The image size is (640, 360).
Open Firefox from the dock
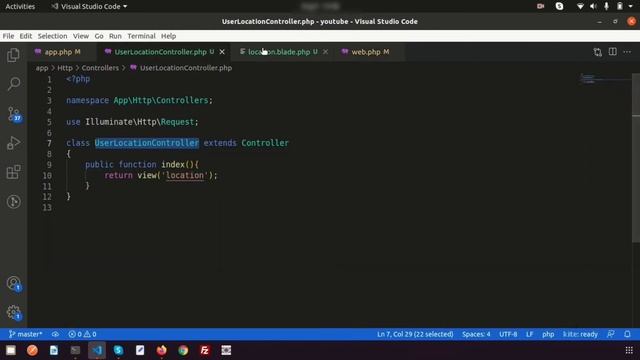tap(162, 350)
